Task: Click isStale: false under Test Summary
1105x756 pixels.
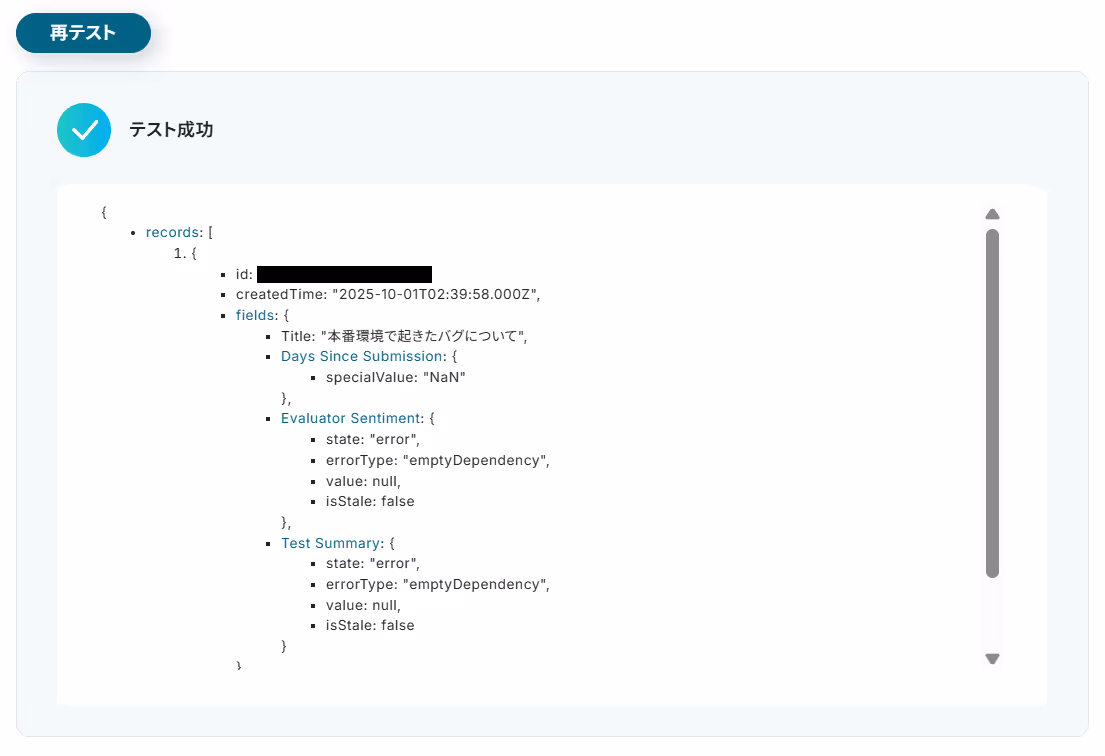Action: coord(370,626)
